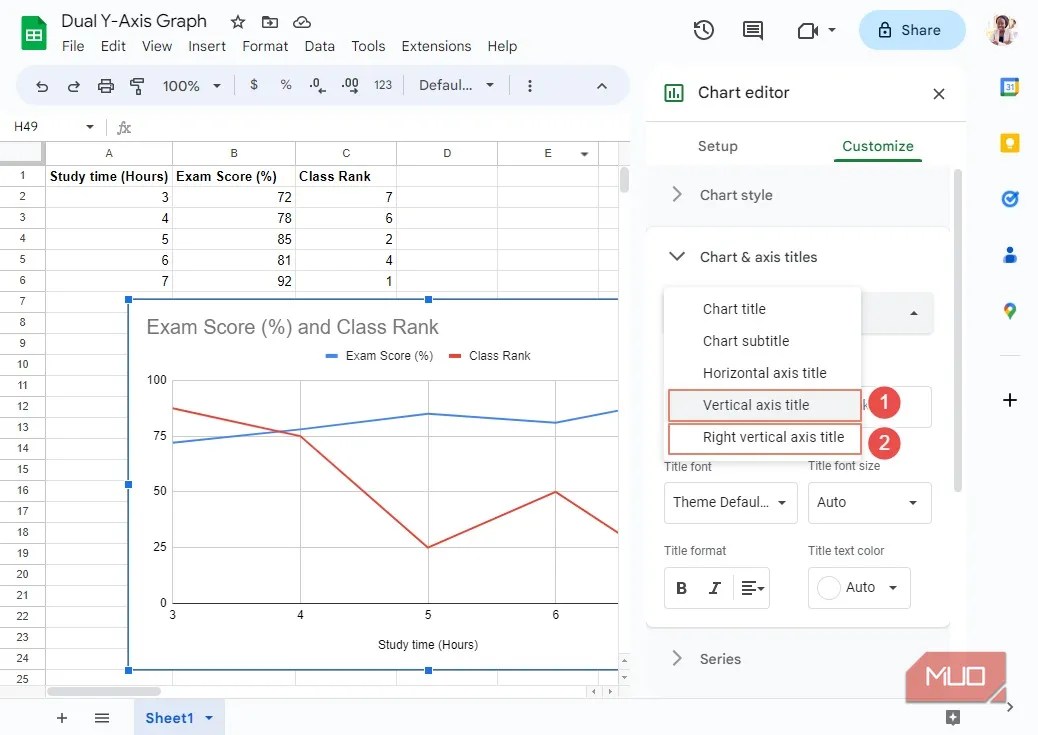The width and height of the screenshot is (1038, 735).
Task: Open version history
Action: tap(703, 30)
